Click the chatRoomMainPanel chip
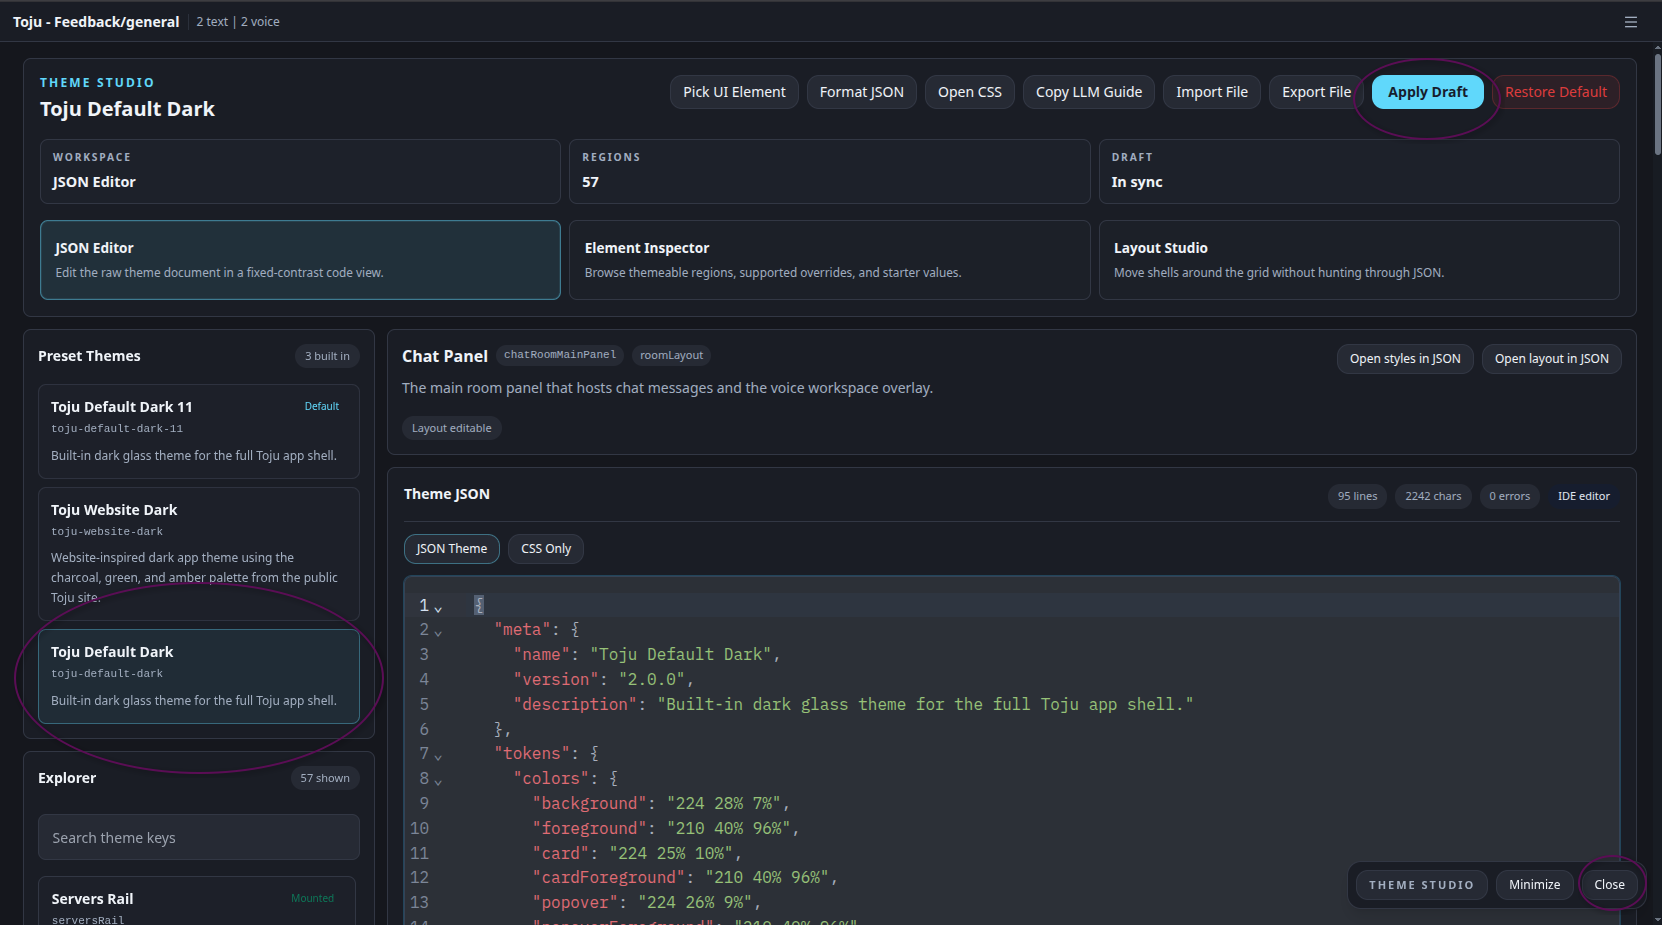Screen dimensions: 1662x925 click(560, 355)
